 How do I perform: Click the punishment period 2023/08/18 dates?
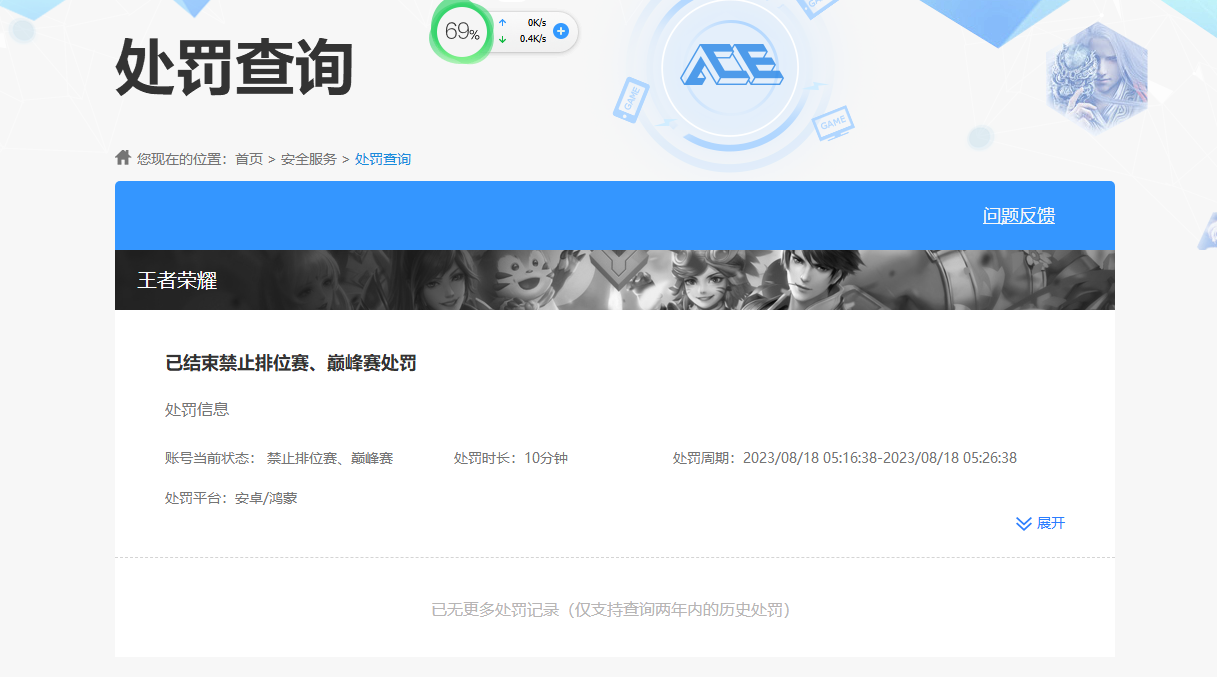(880, 458)
